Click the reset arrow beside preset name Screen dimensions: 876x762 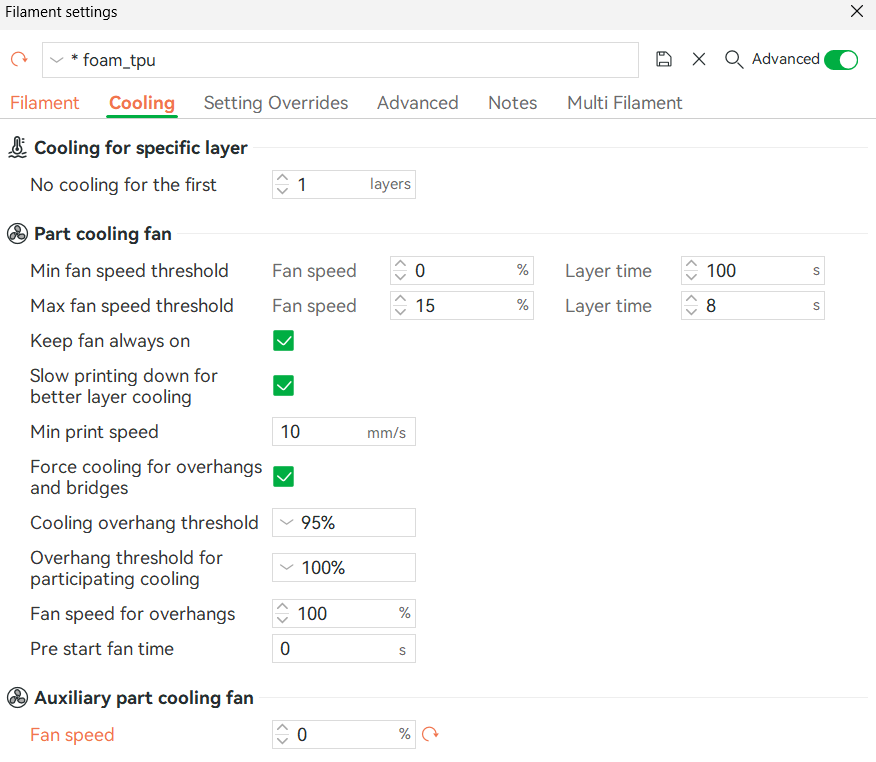pyautogui.click(x=19, y=60)
